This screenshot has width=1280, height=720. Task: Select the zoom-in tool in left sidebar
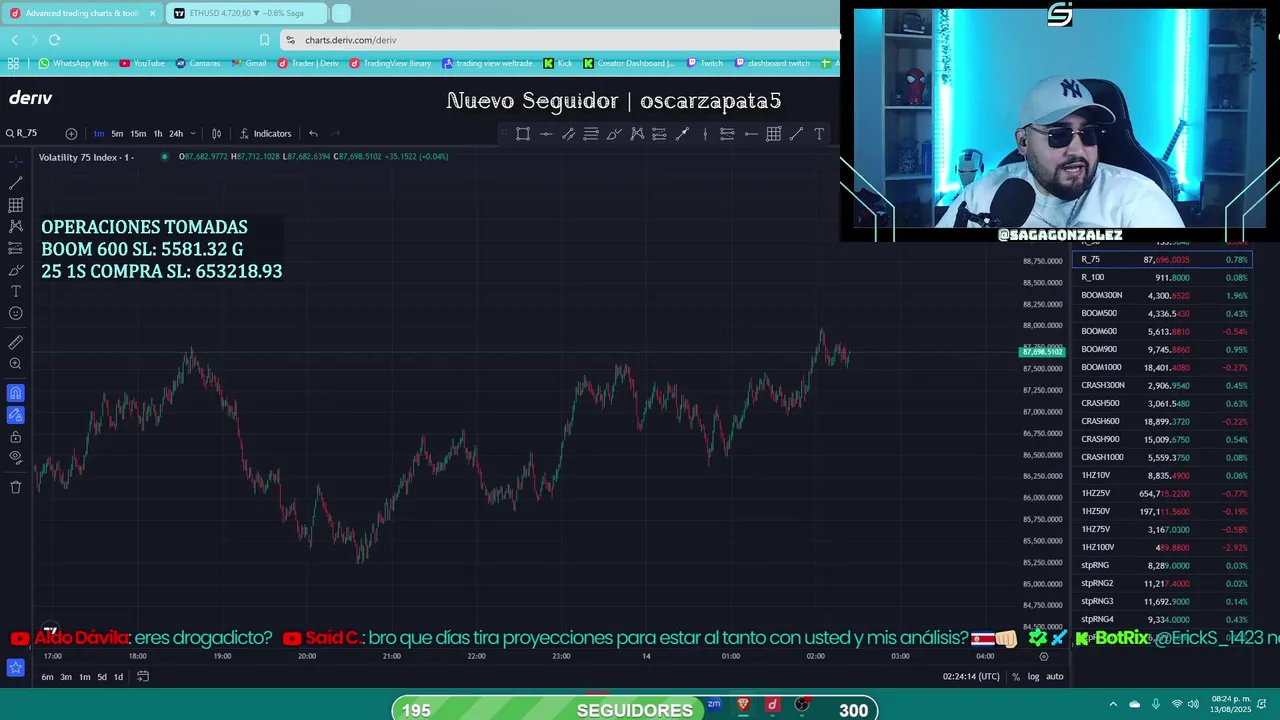click(x=15, y=364)
